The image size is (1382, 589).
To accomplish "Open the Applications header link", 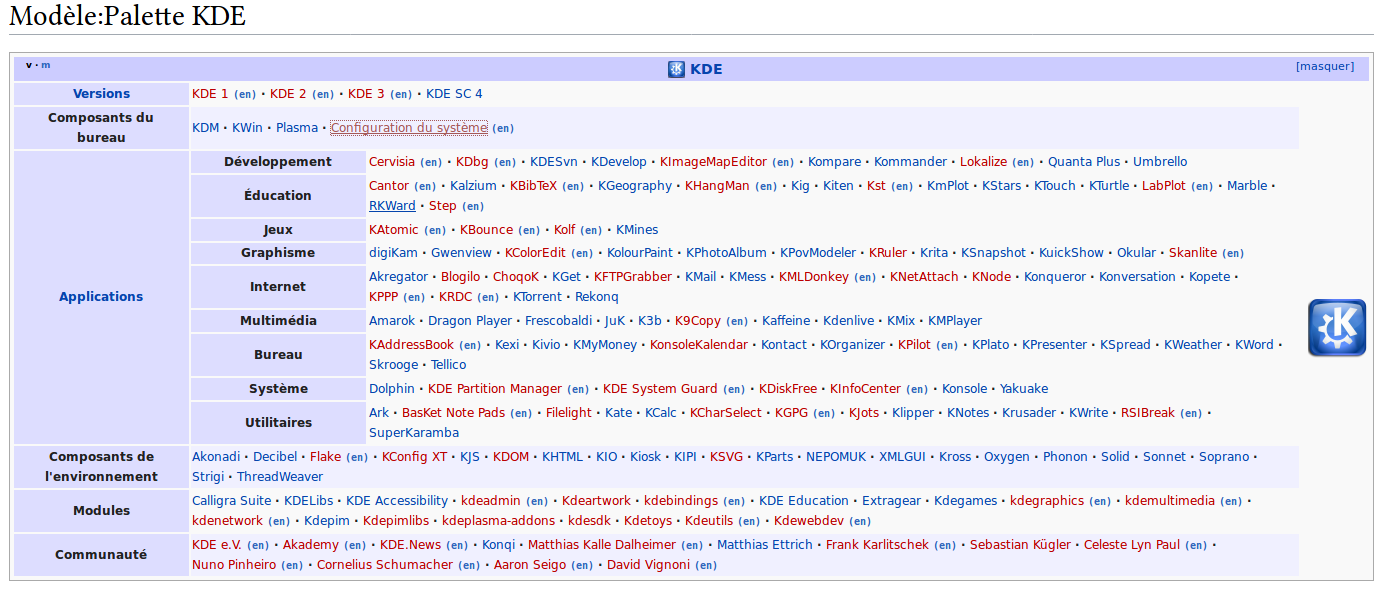I will click(101, 297).
